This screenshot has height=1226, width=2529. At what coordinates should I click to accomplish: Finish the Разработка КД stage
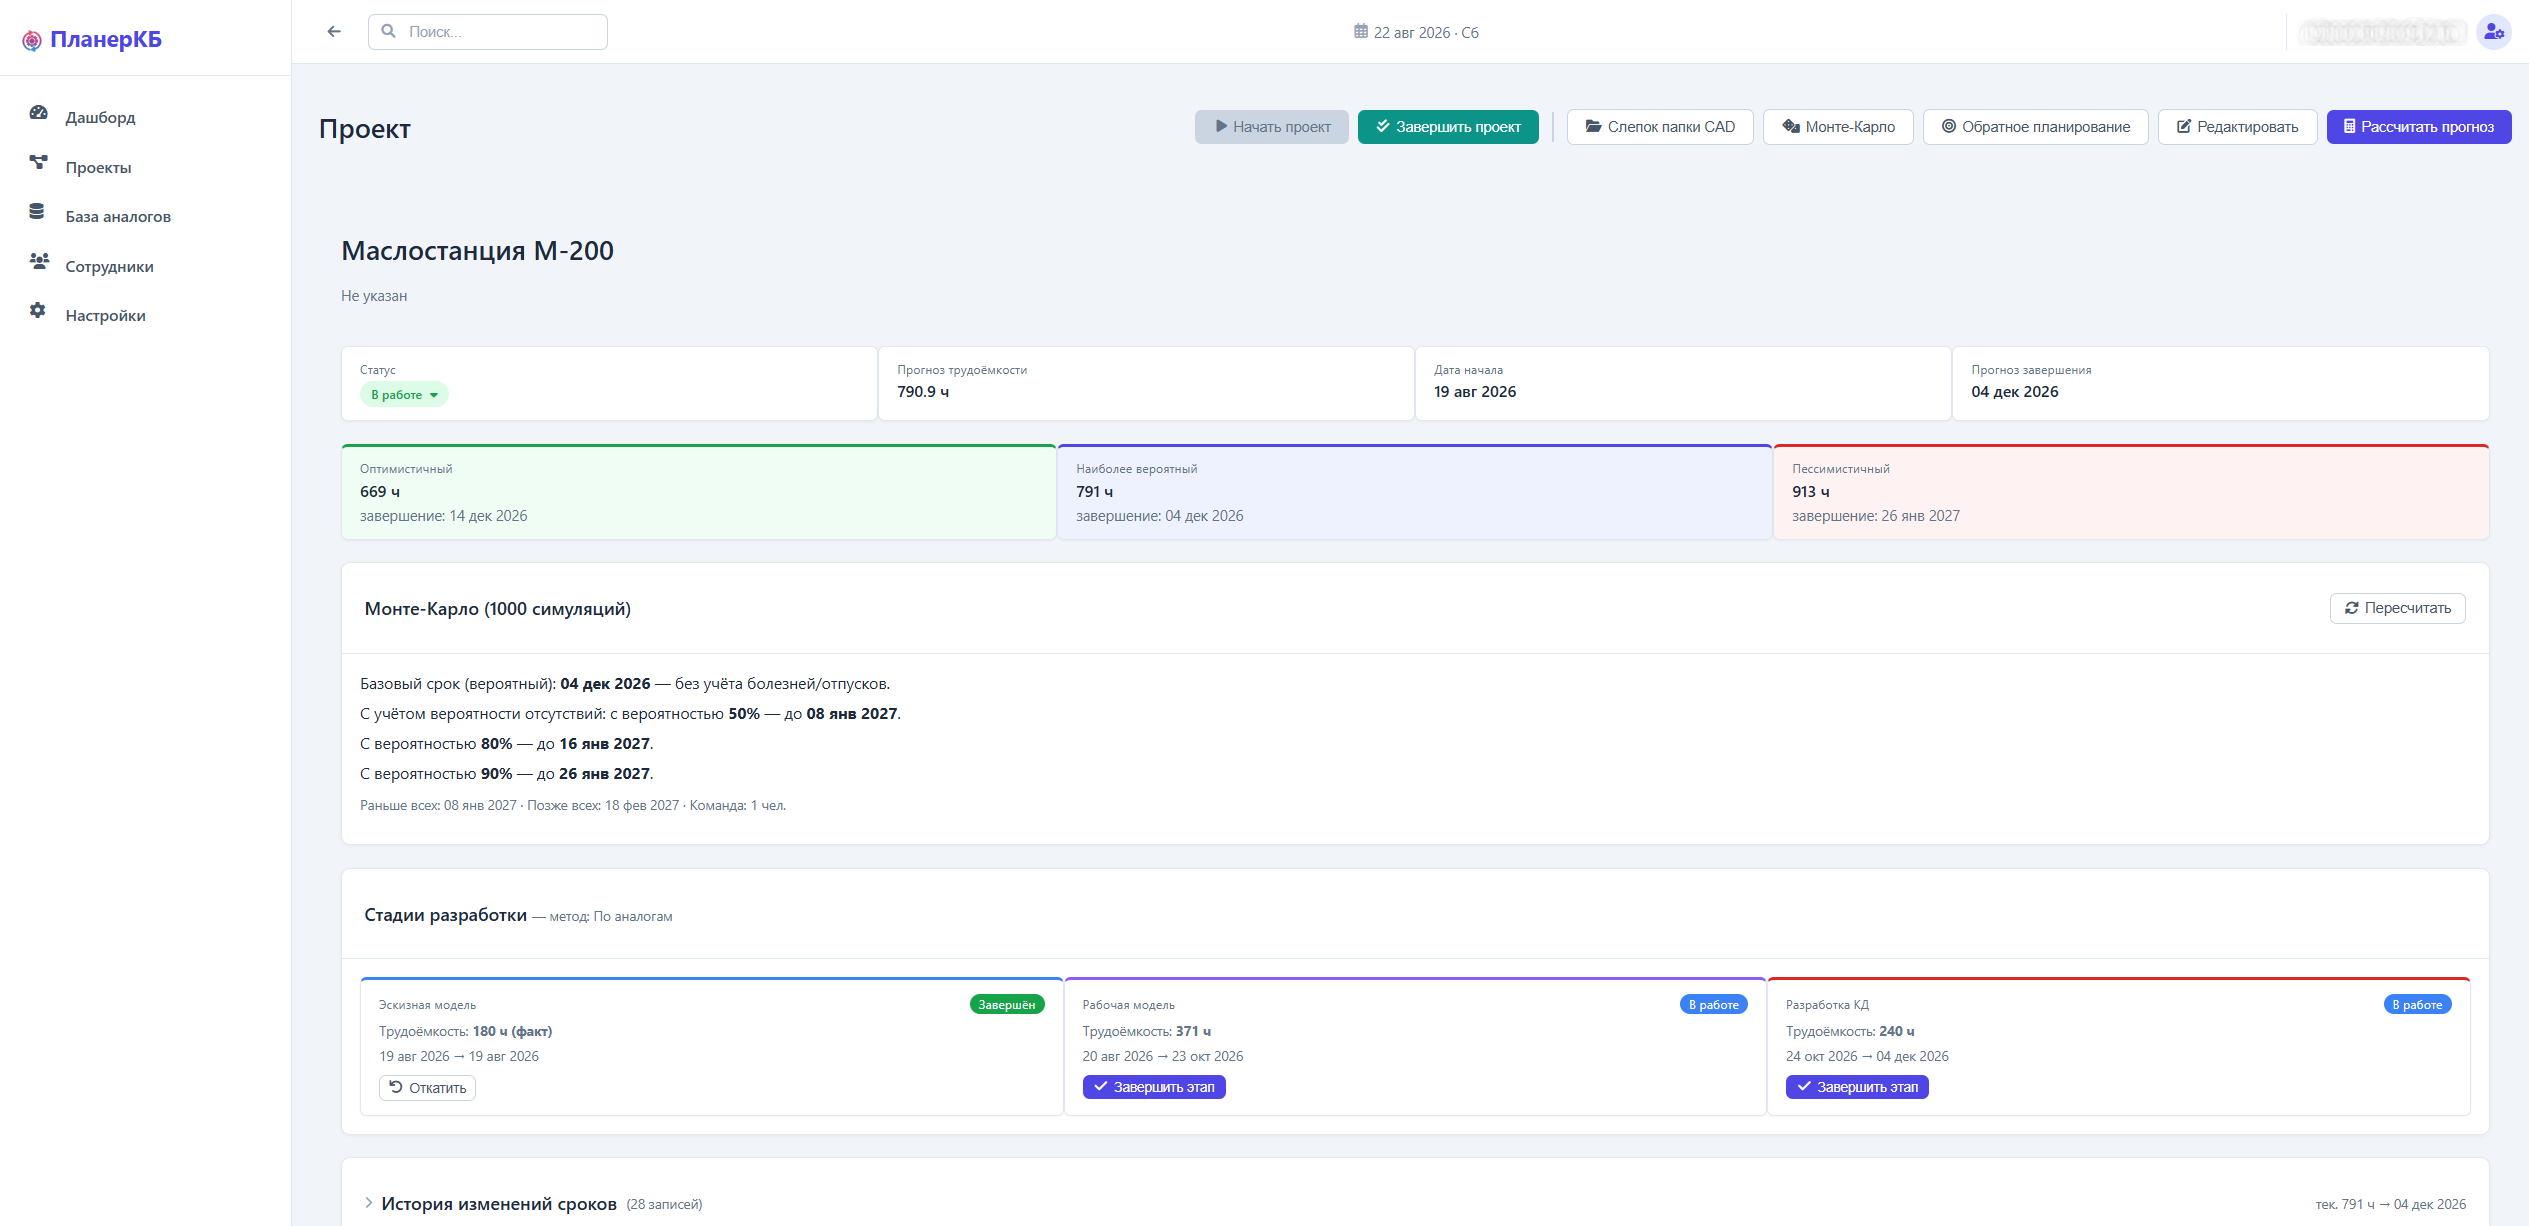click(x=1857, y=1087)
